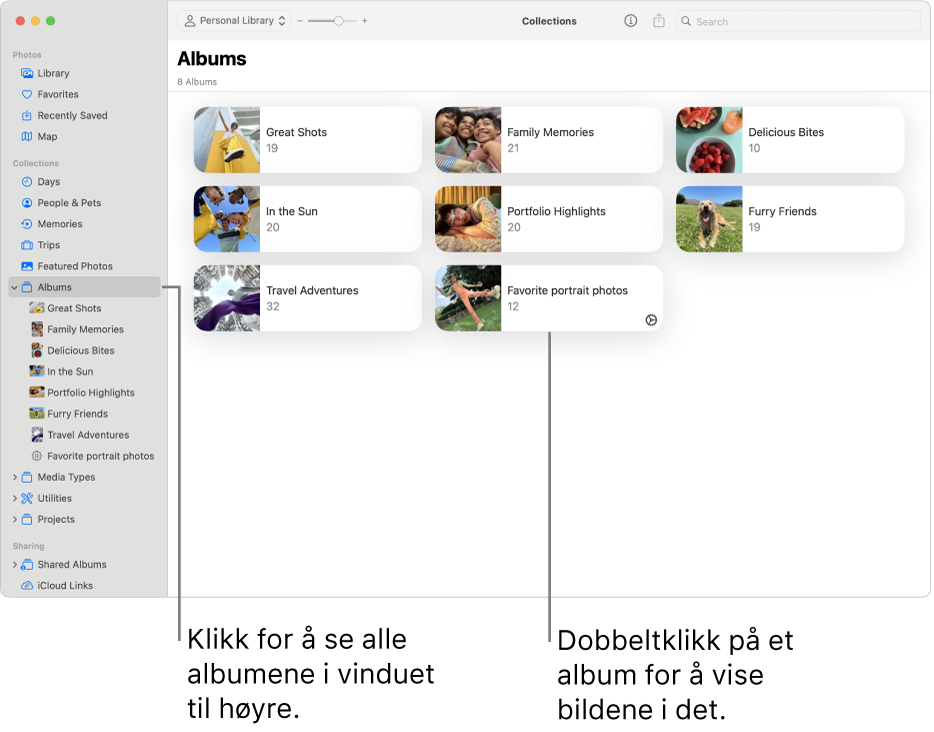Click the Favorites heart icon
The image size is (934, 732).
coord(27,94)
